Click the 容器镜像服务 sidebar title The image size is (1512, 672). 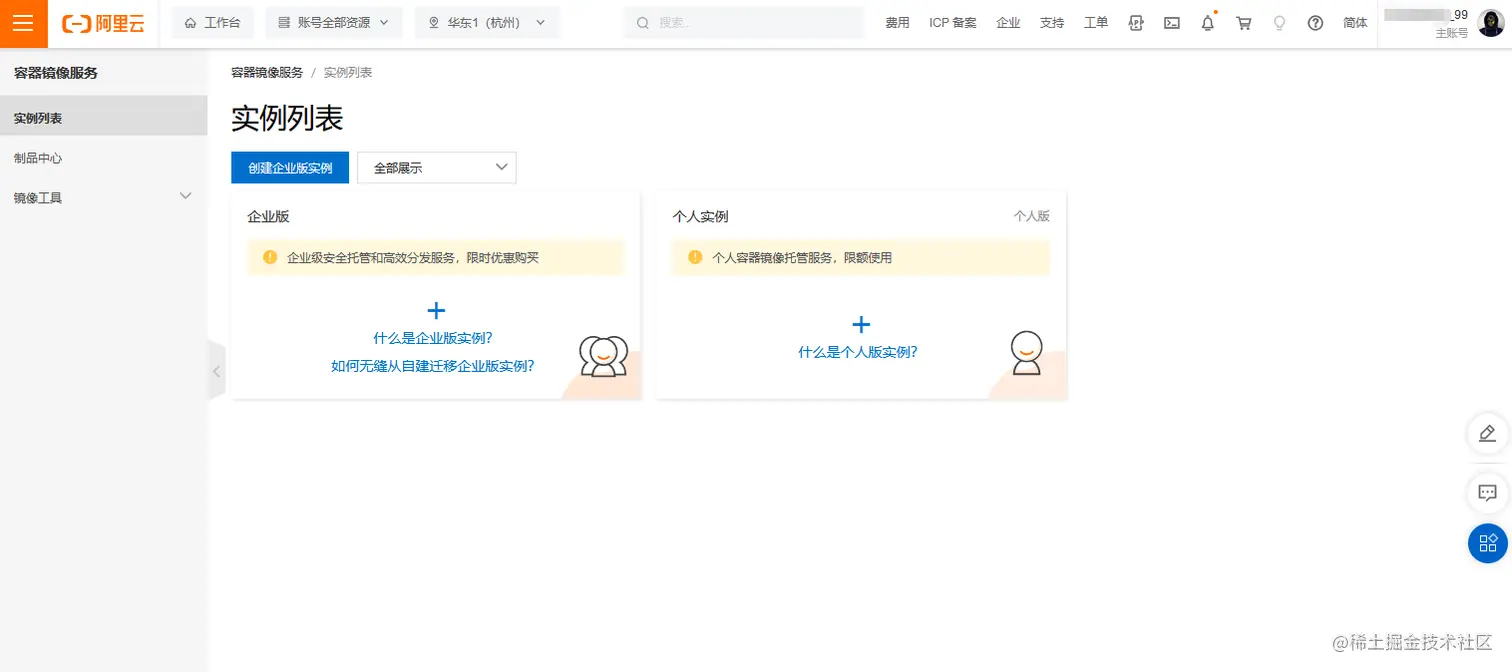(56, 73)
